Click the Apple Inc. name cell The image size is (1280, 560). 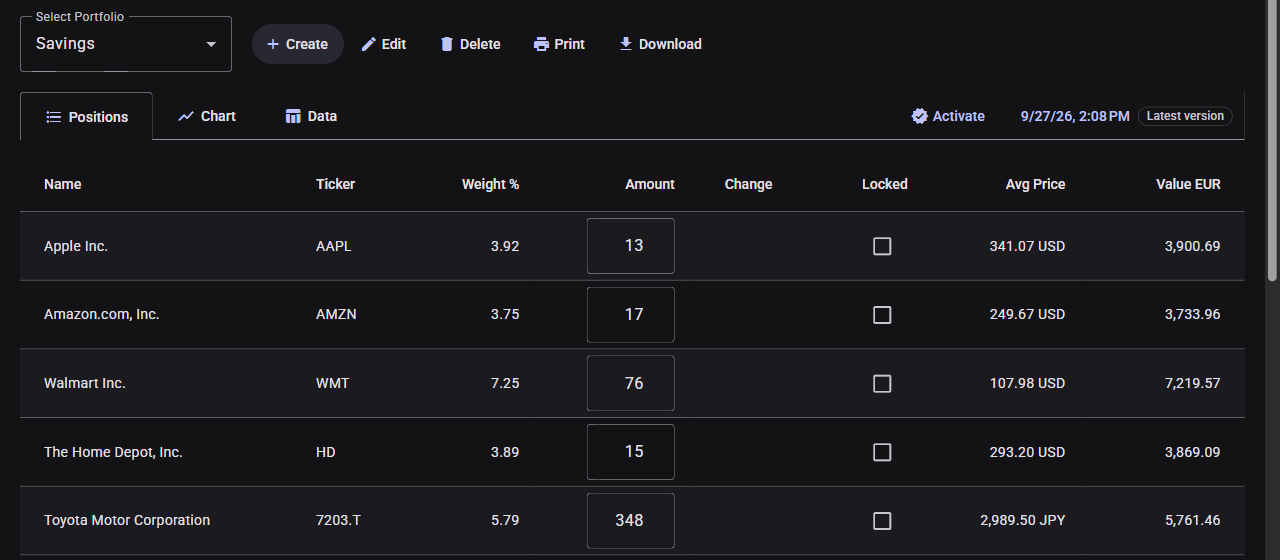coord(76,246)
